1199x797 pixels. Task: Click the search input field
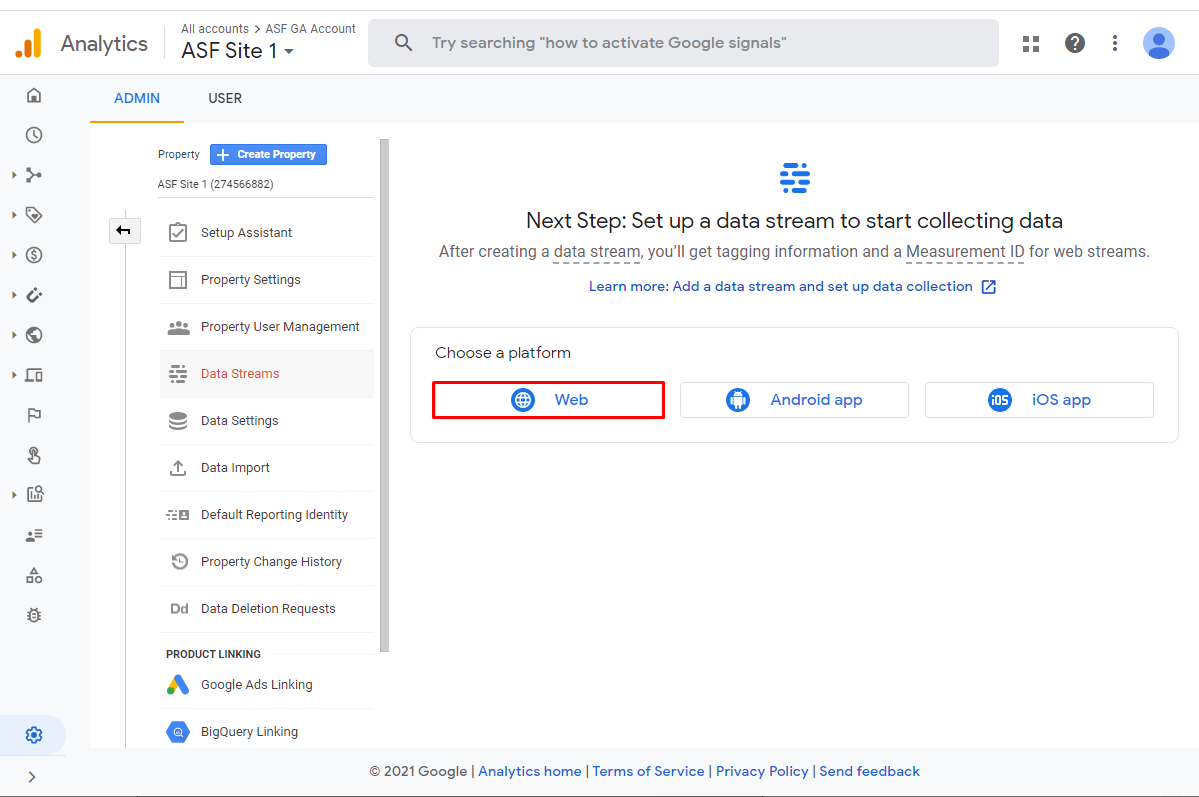pyautogui.click(x=684, y=43)
